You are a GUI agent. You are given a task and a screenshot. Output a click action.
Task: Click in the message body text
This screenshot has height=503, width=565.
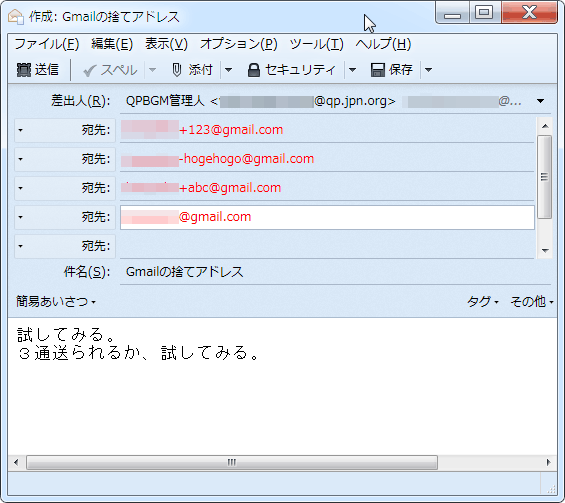tap(138, 344)
